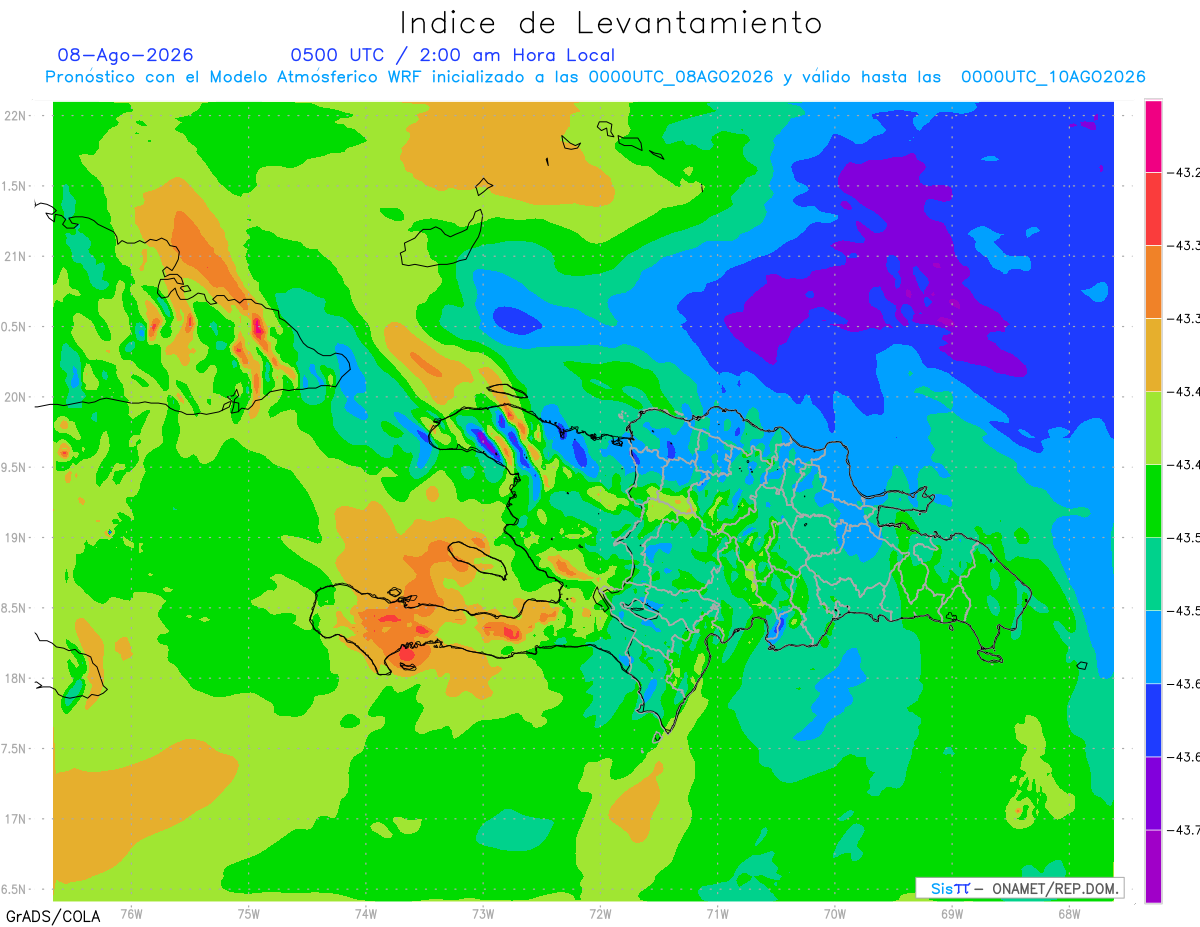The image size is (1200, 927).
Task: Pick the bright green color bar swatch
Action: point(1153,500)
